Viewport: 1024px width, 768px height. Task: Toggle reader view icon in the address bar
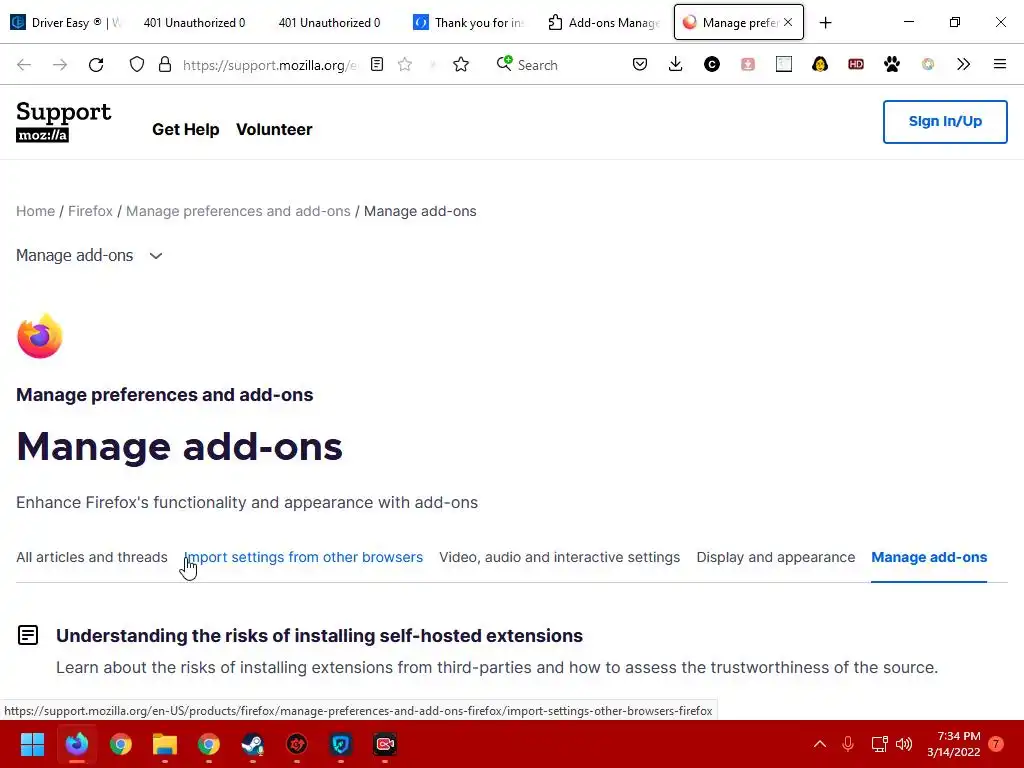point(377,64)
